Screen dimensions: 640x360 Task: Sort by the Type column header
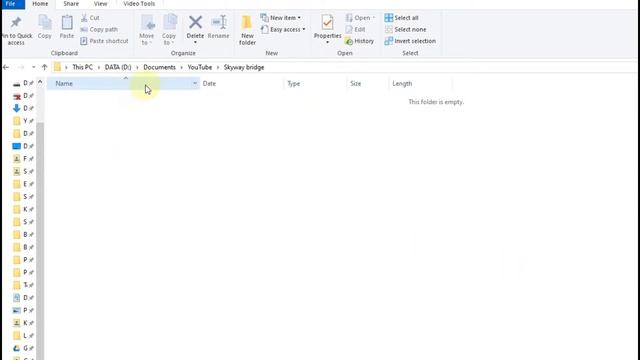tap(315, 83)
